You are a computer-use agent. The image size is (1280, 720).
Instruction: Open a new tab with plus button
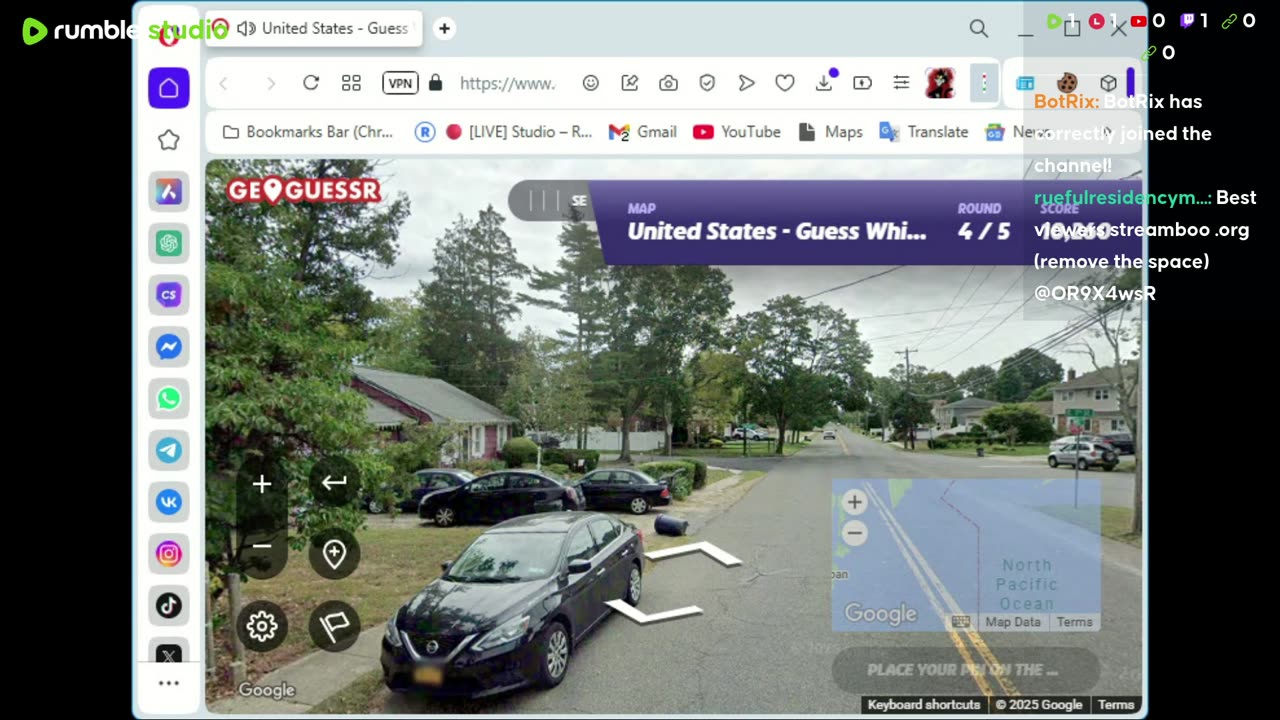coord(445,28)
